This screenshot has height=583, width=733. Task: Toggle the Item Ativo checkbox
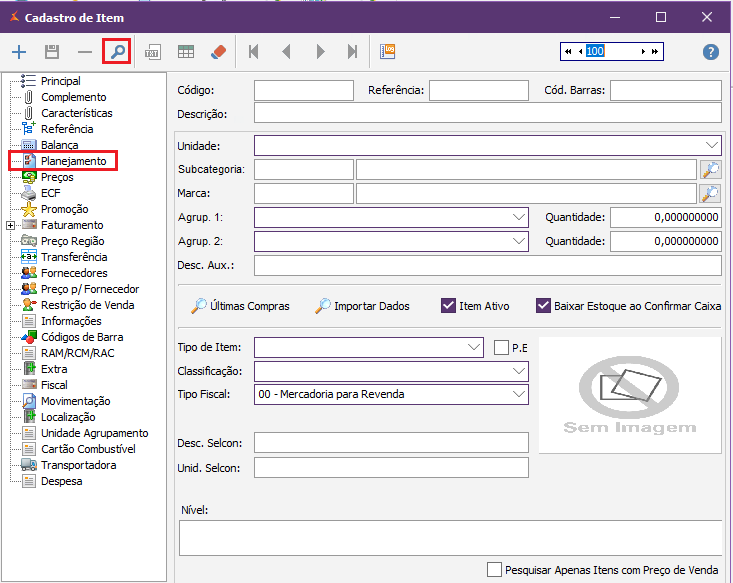click(448, 306)
